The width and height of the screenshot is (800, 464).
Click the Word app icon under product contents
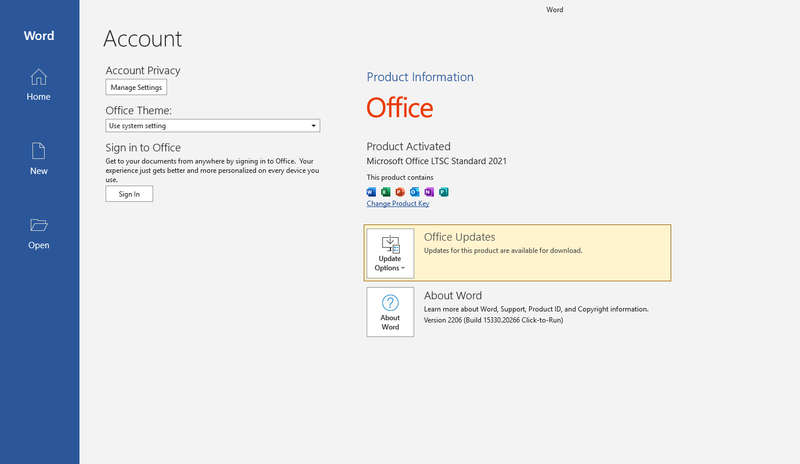[371, 192]
